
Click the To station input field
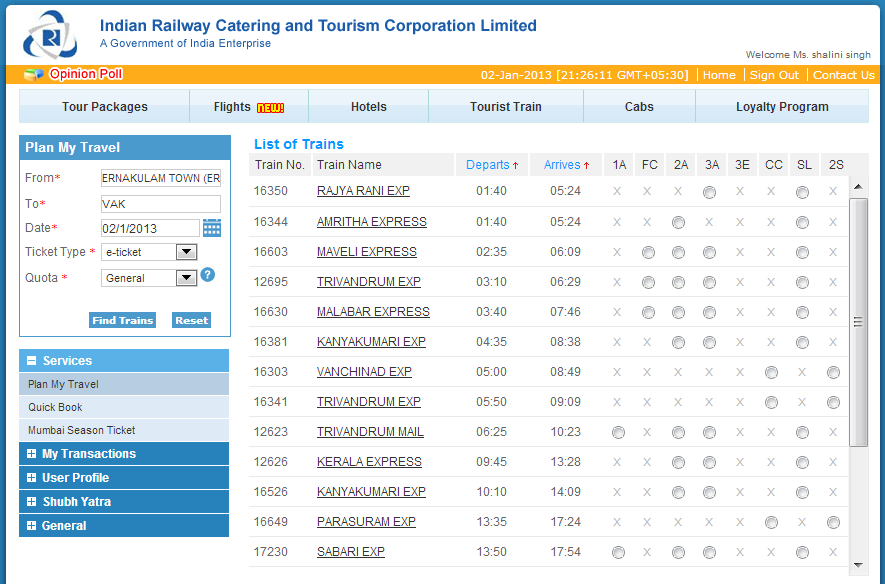point(160,204)
